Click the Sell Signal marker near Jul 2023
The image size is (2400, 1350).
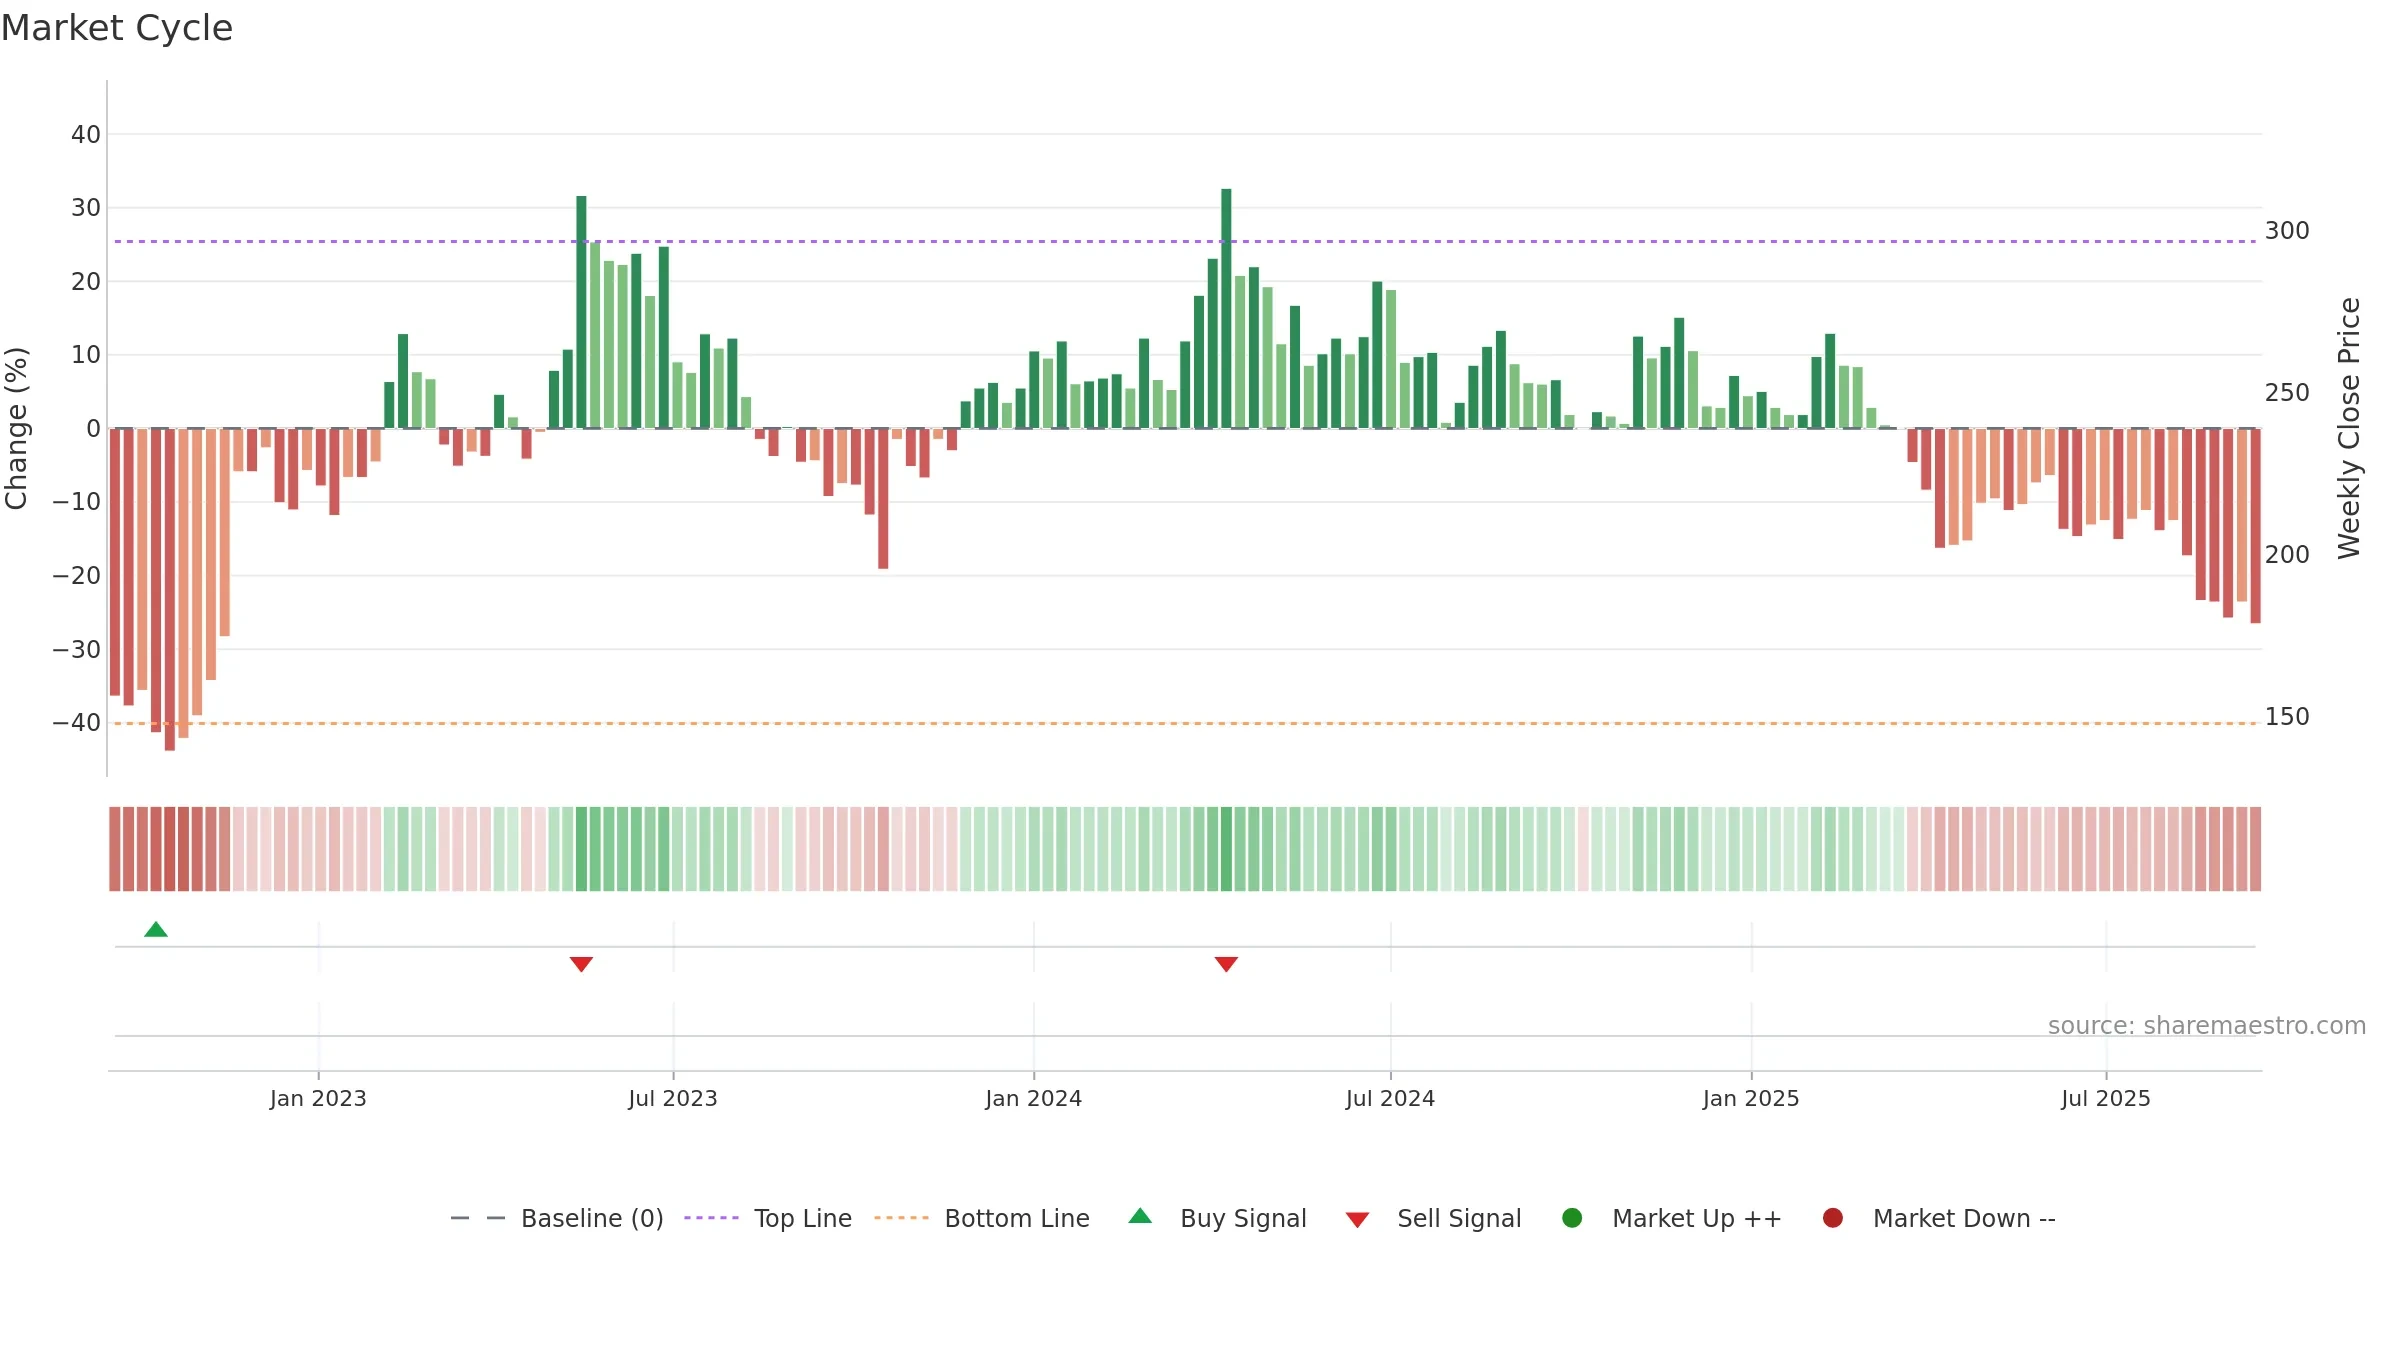click(x=581, y=964)
